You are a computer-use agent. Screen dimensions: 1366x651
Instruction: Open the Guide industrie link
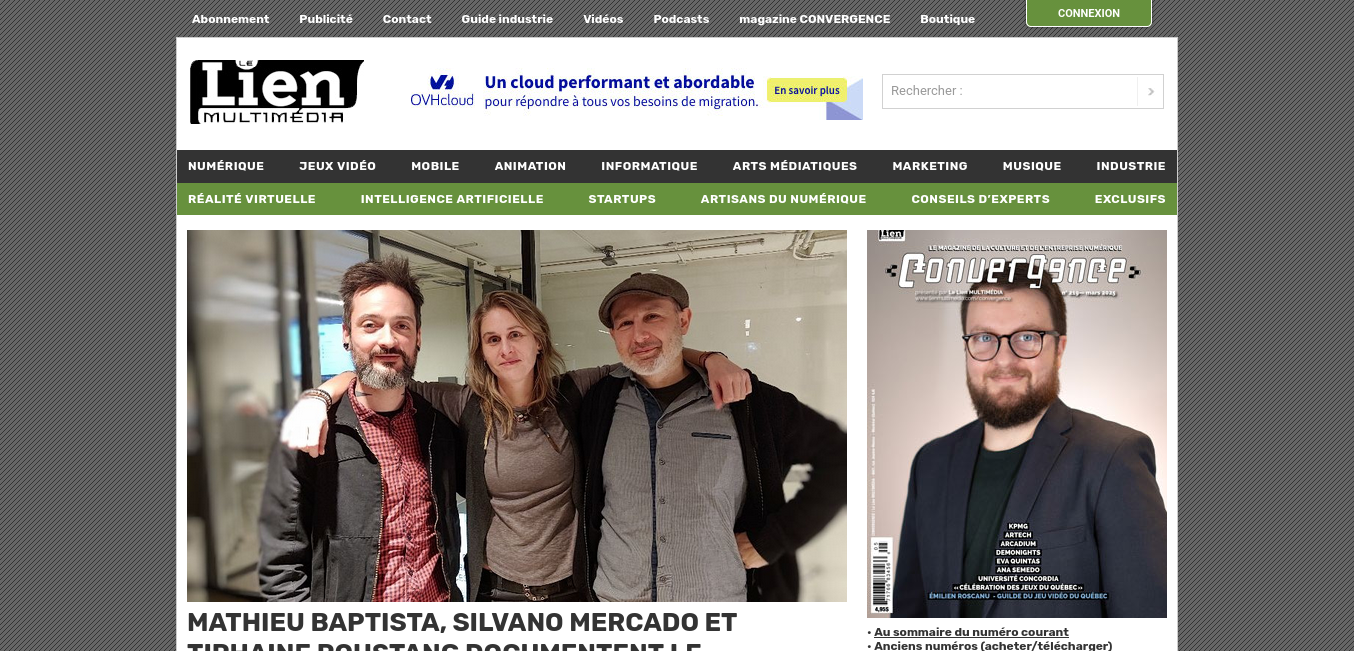[507, 19]
